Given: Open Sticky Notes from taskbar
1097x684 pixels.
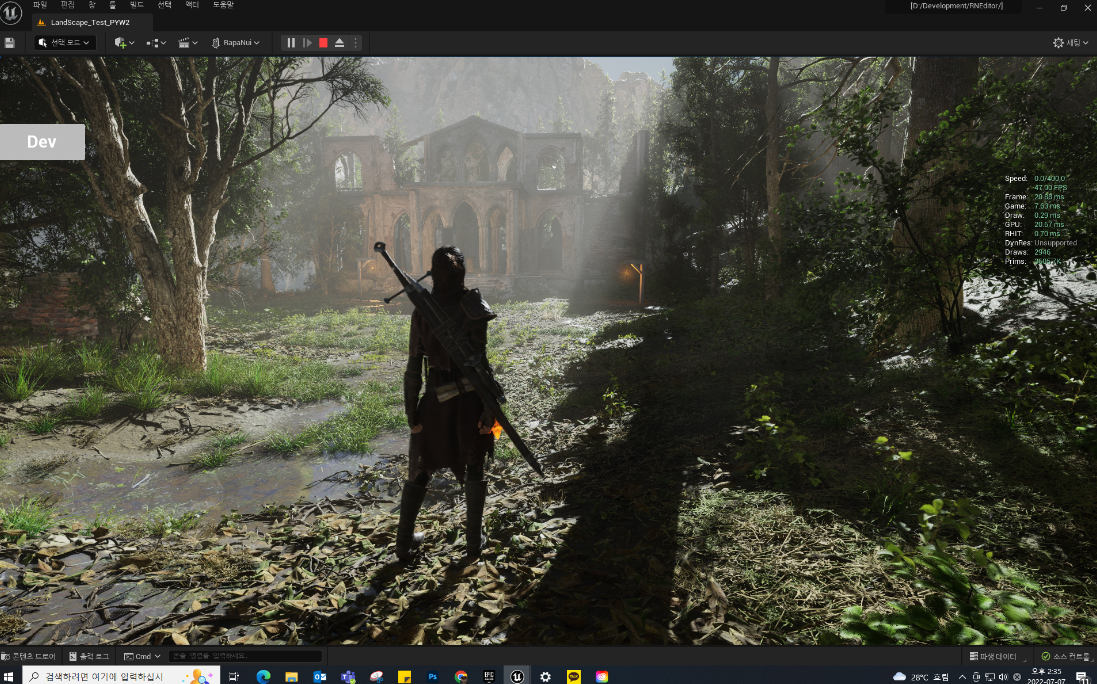Looking at the screenshot, I should coord(404,676).
